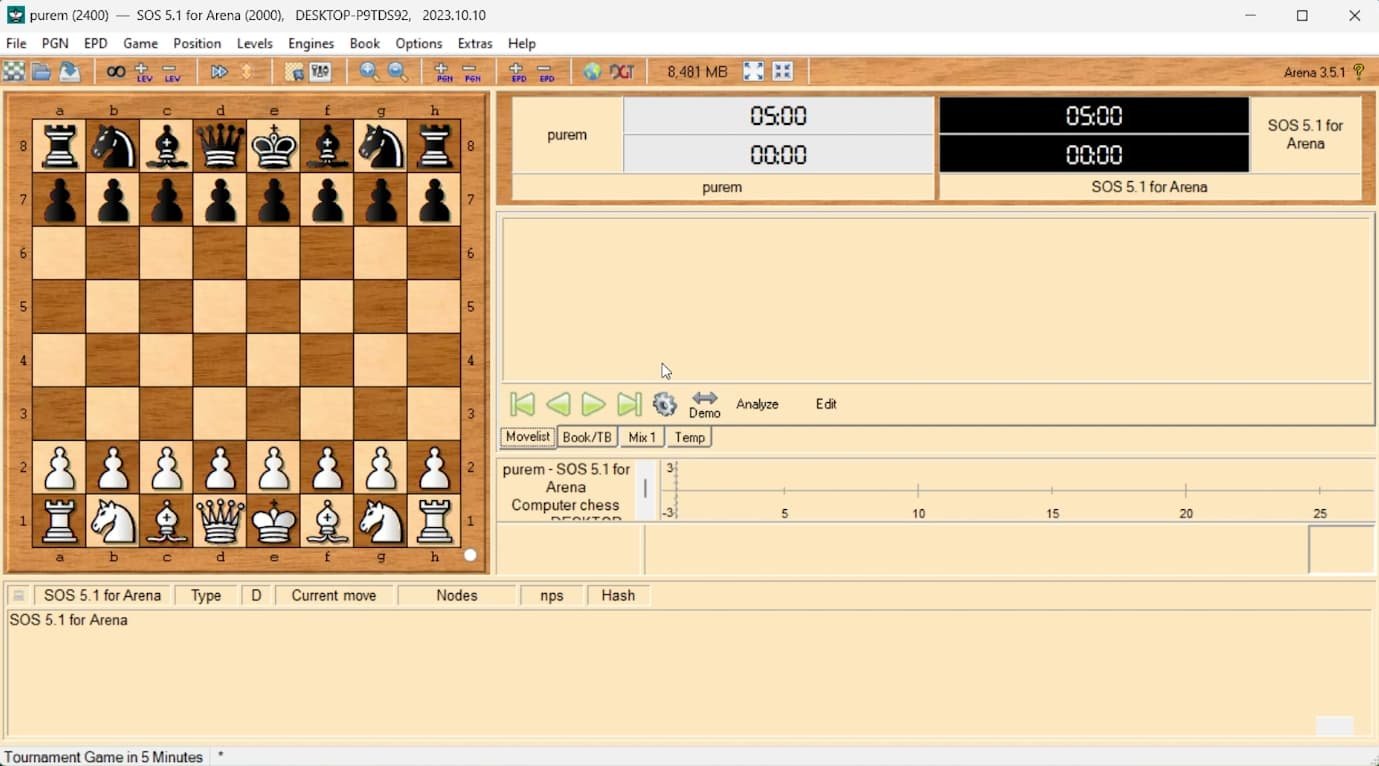Click the add PGN plus icon

pyautogui.click(x=443, y=71)
